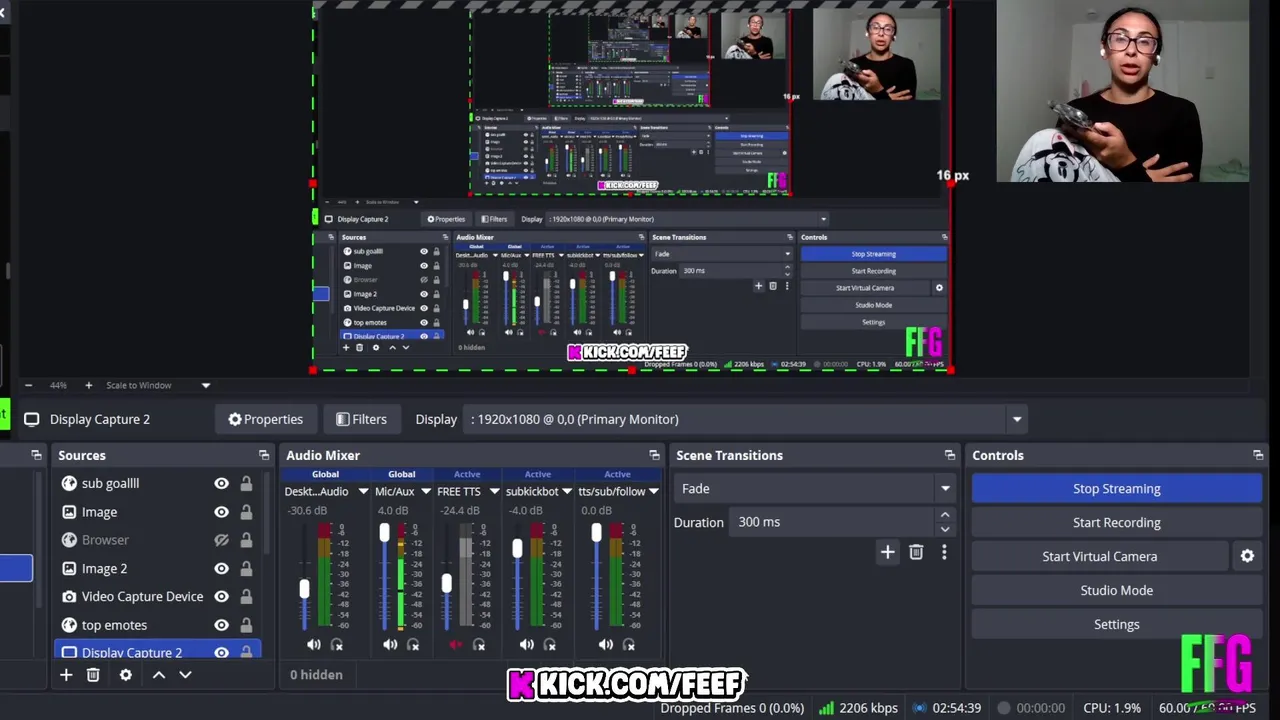Move selected source down in Sources list

[x=185, y=675]
